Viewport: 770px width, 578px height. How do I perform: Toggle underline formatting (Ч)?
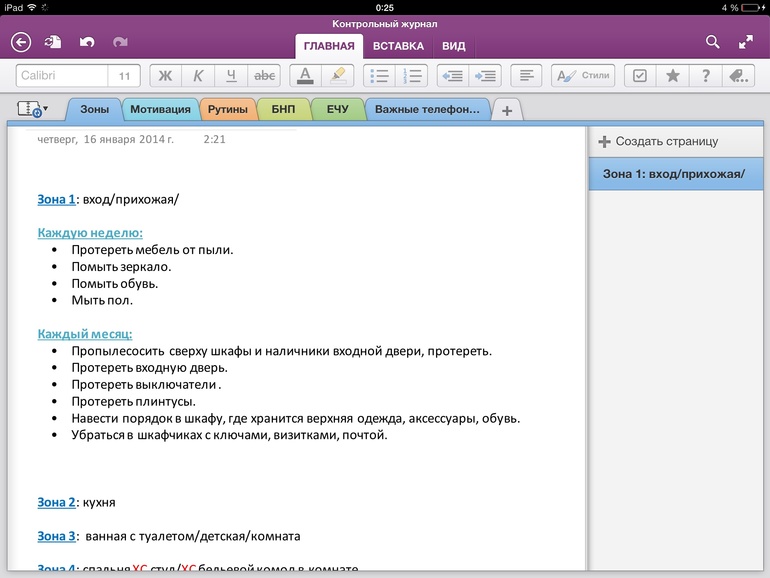coord(231,76)
